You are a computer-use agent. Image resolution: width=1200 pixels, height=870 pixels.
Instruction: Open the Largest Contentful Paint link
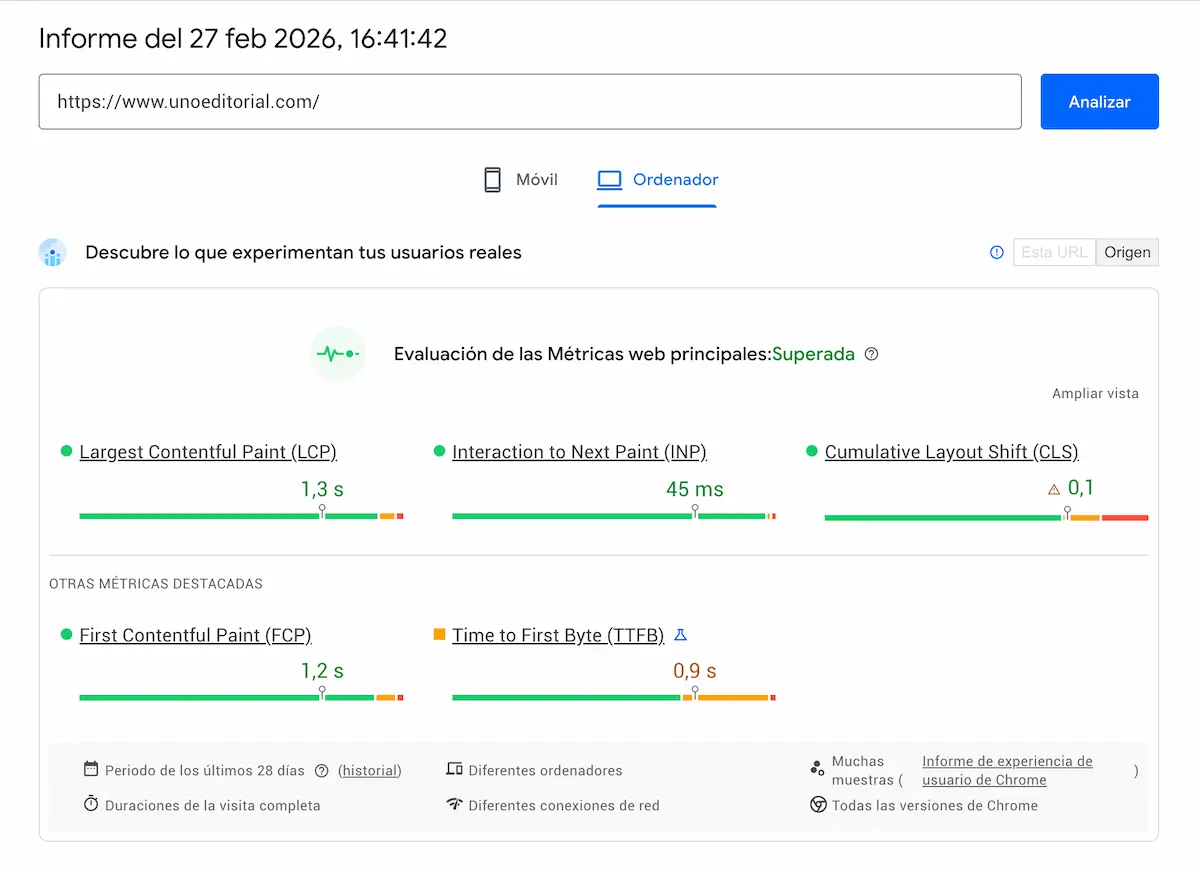[208, 451]
